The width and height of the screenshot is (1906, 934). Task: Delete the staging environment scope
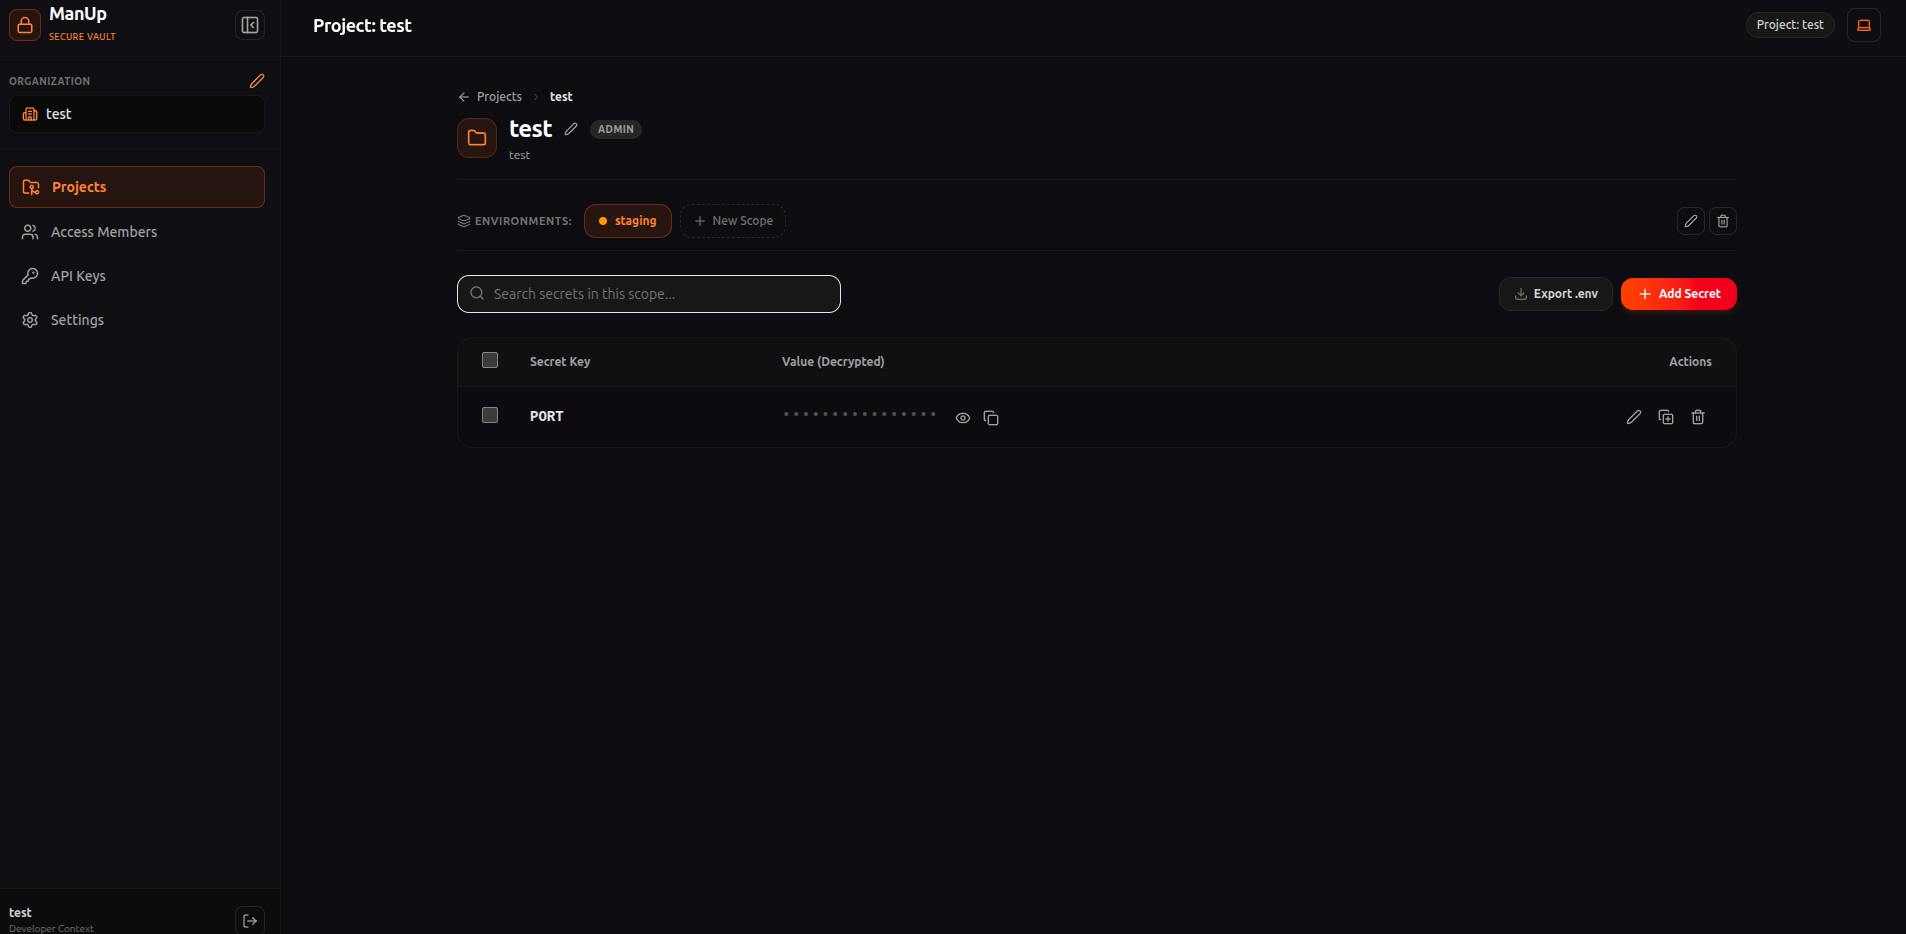(1723, 221)
